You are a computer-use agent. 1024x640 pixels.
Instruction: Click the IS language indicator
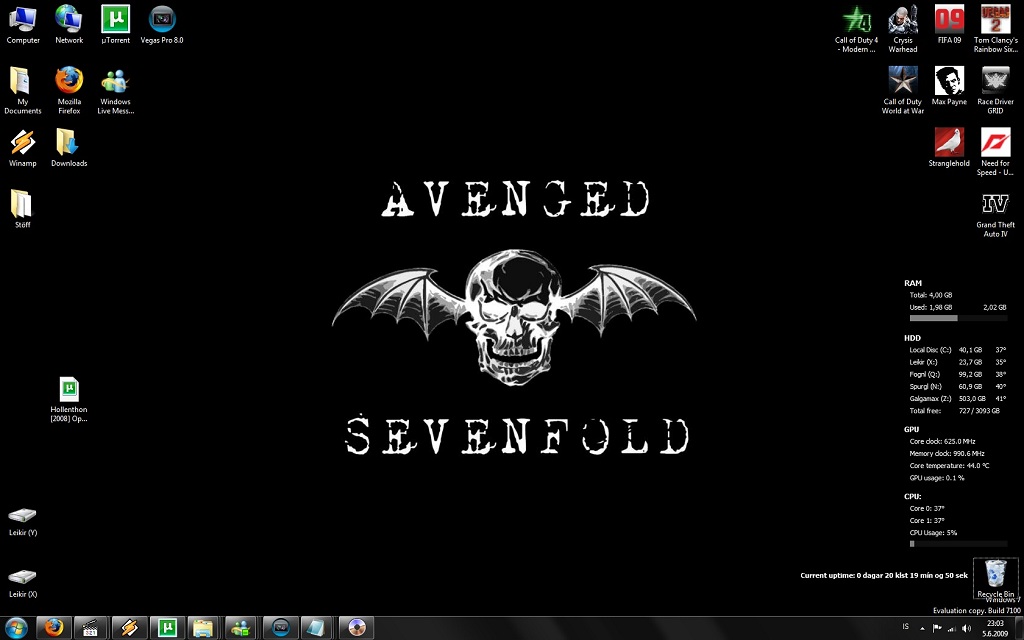[905, 627]
